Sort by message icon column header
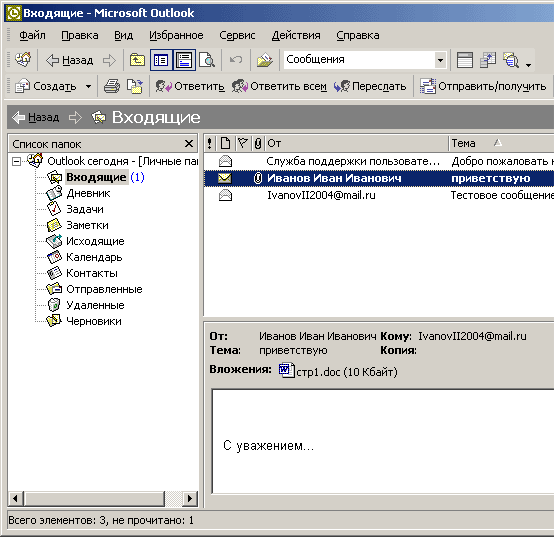 tap(225, 143)
